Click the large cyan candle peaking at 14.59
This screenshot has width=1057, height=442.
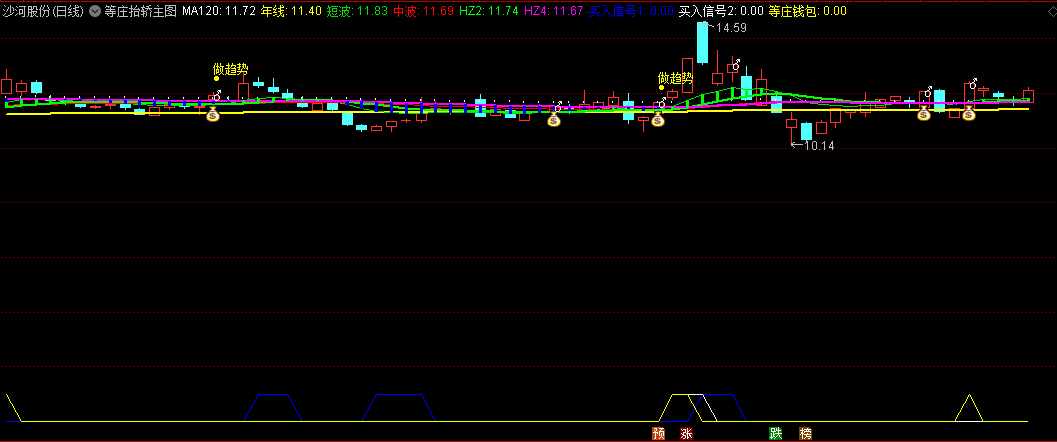coord(702,42)
